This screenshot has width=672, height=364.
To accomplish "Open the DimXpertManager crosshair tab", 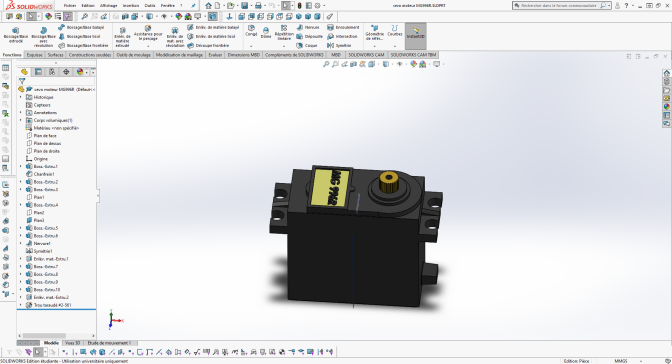I will tap(66, 72).
